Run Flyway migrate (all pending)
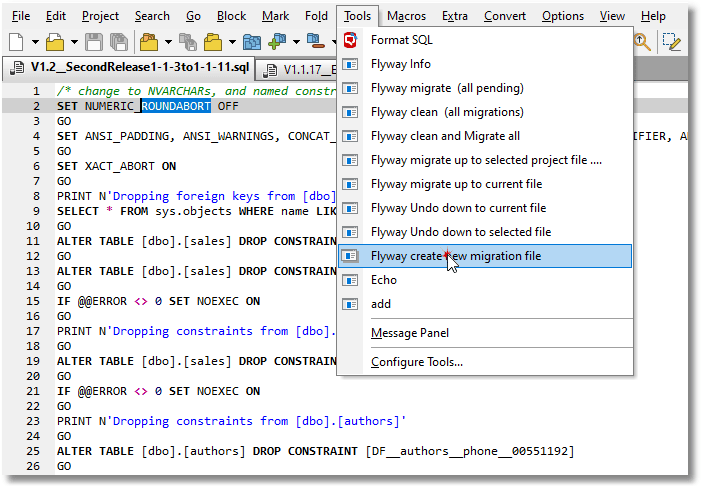Screen dimensions: 702x489 pyautogui.click(x=485, y=88)
